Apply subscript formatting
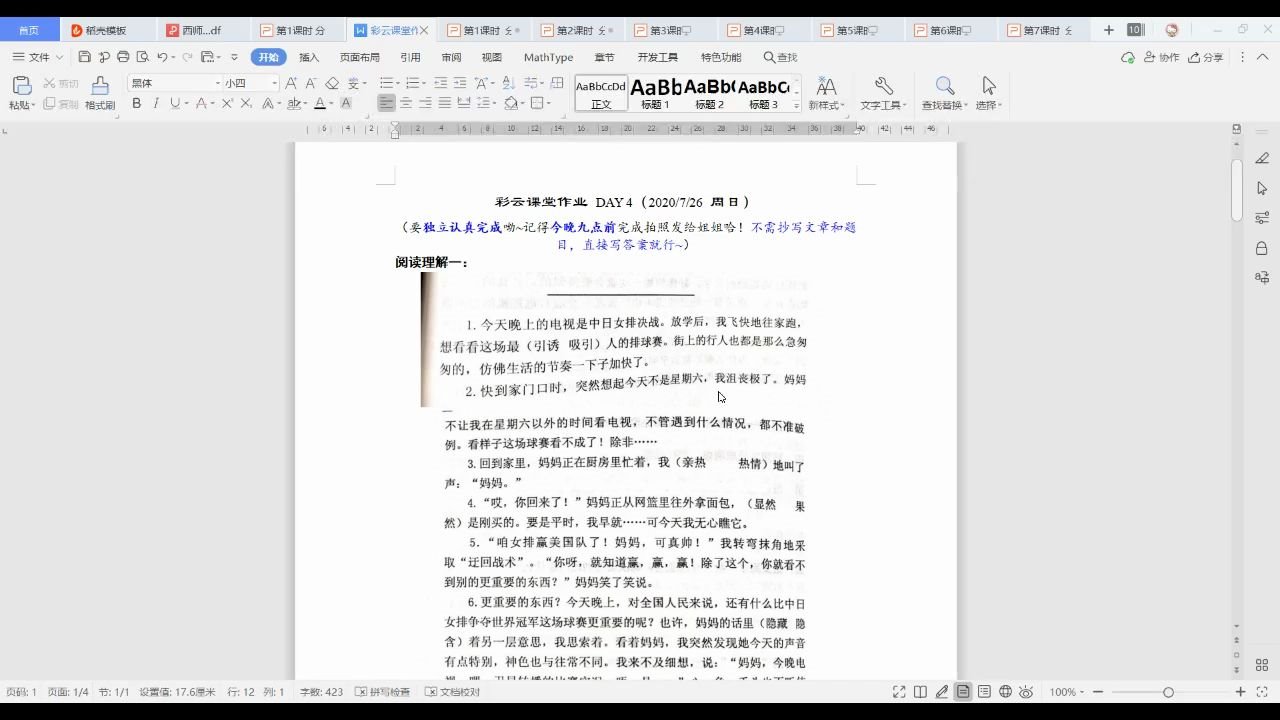 tap(245, 103)
